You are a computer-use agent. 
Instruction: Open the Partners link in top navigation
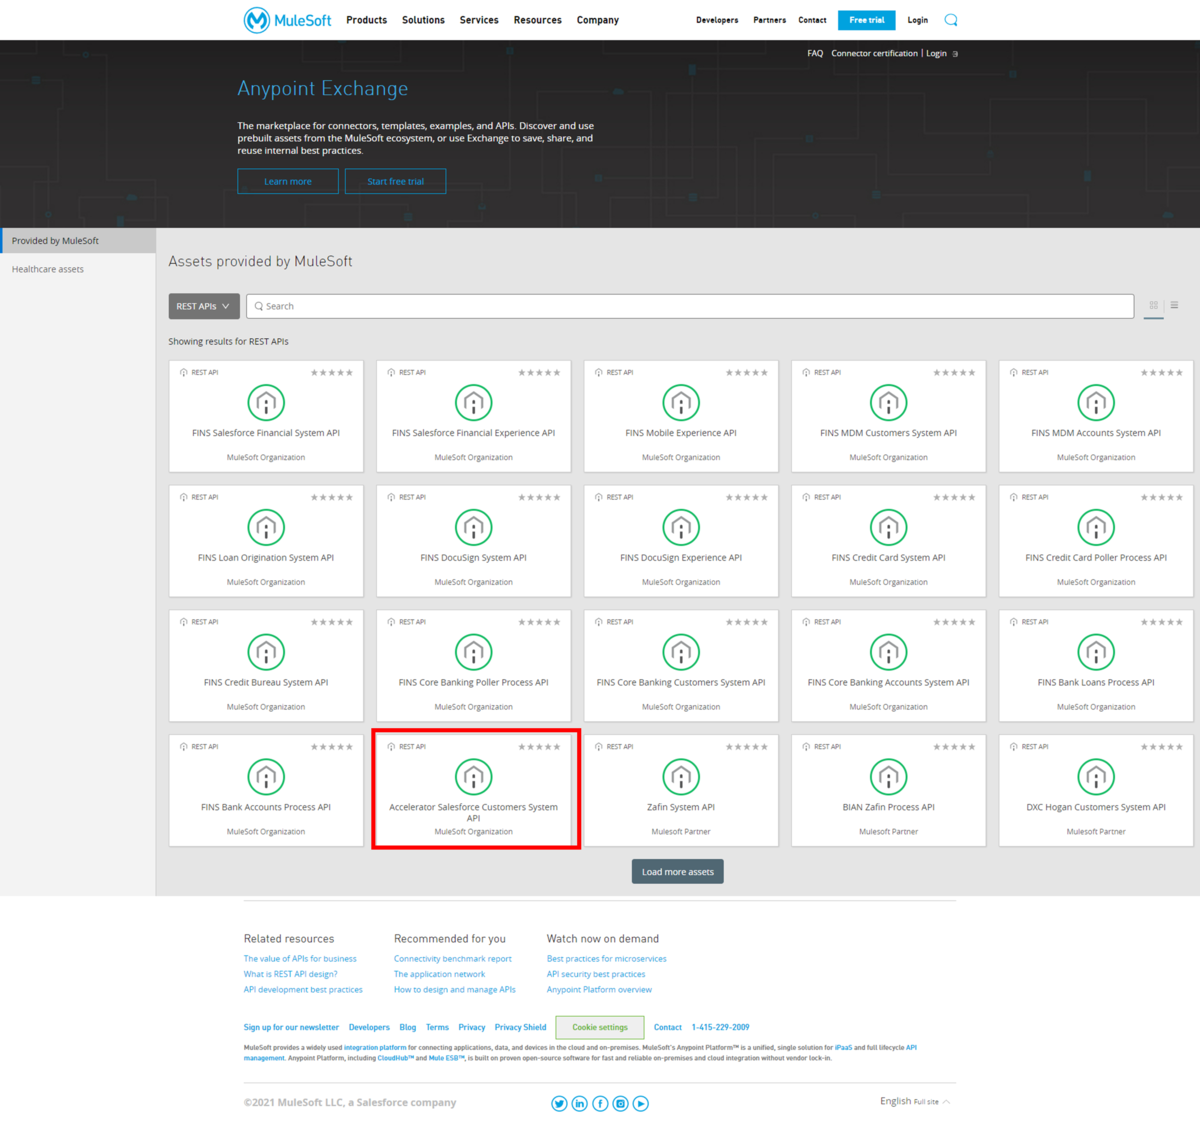(x=770, y=20)
